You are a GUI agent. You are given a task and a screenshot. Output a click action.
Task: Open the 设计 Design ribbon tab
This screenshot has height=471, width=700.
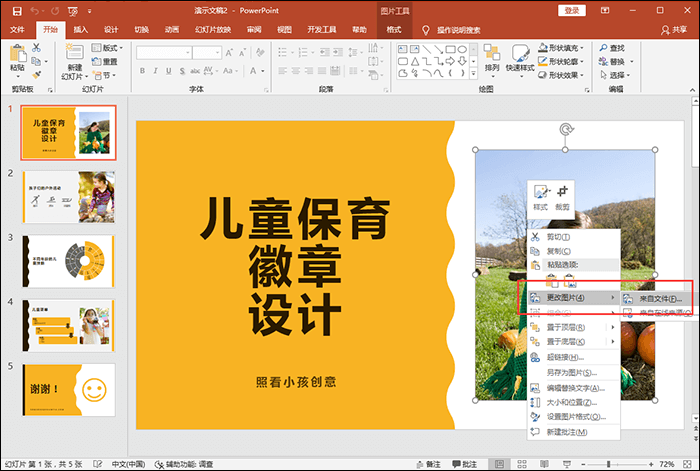click(x=111, y=29)
